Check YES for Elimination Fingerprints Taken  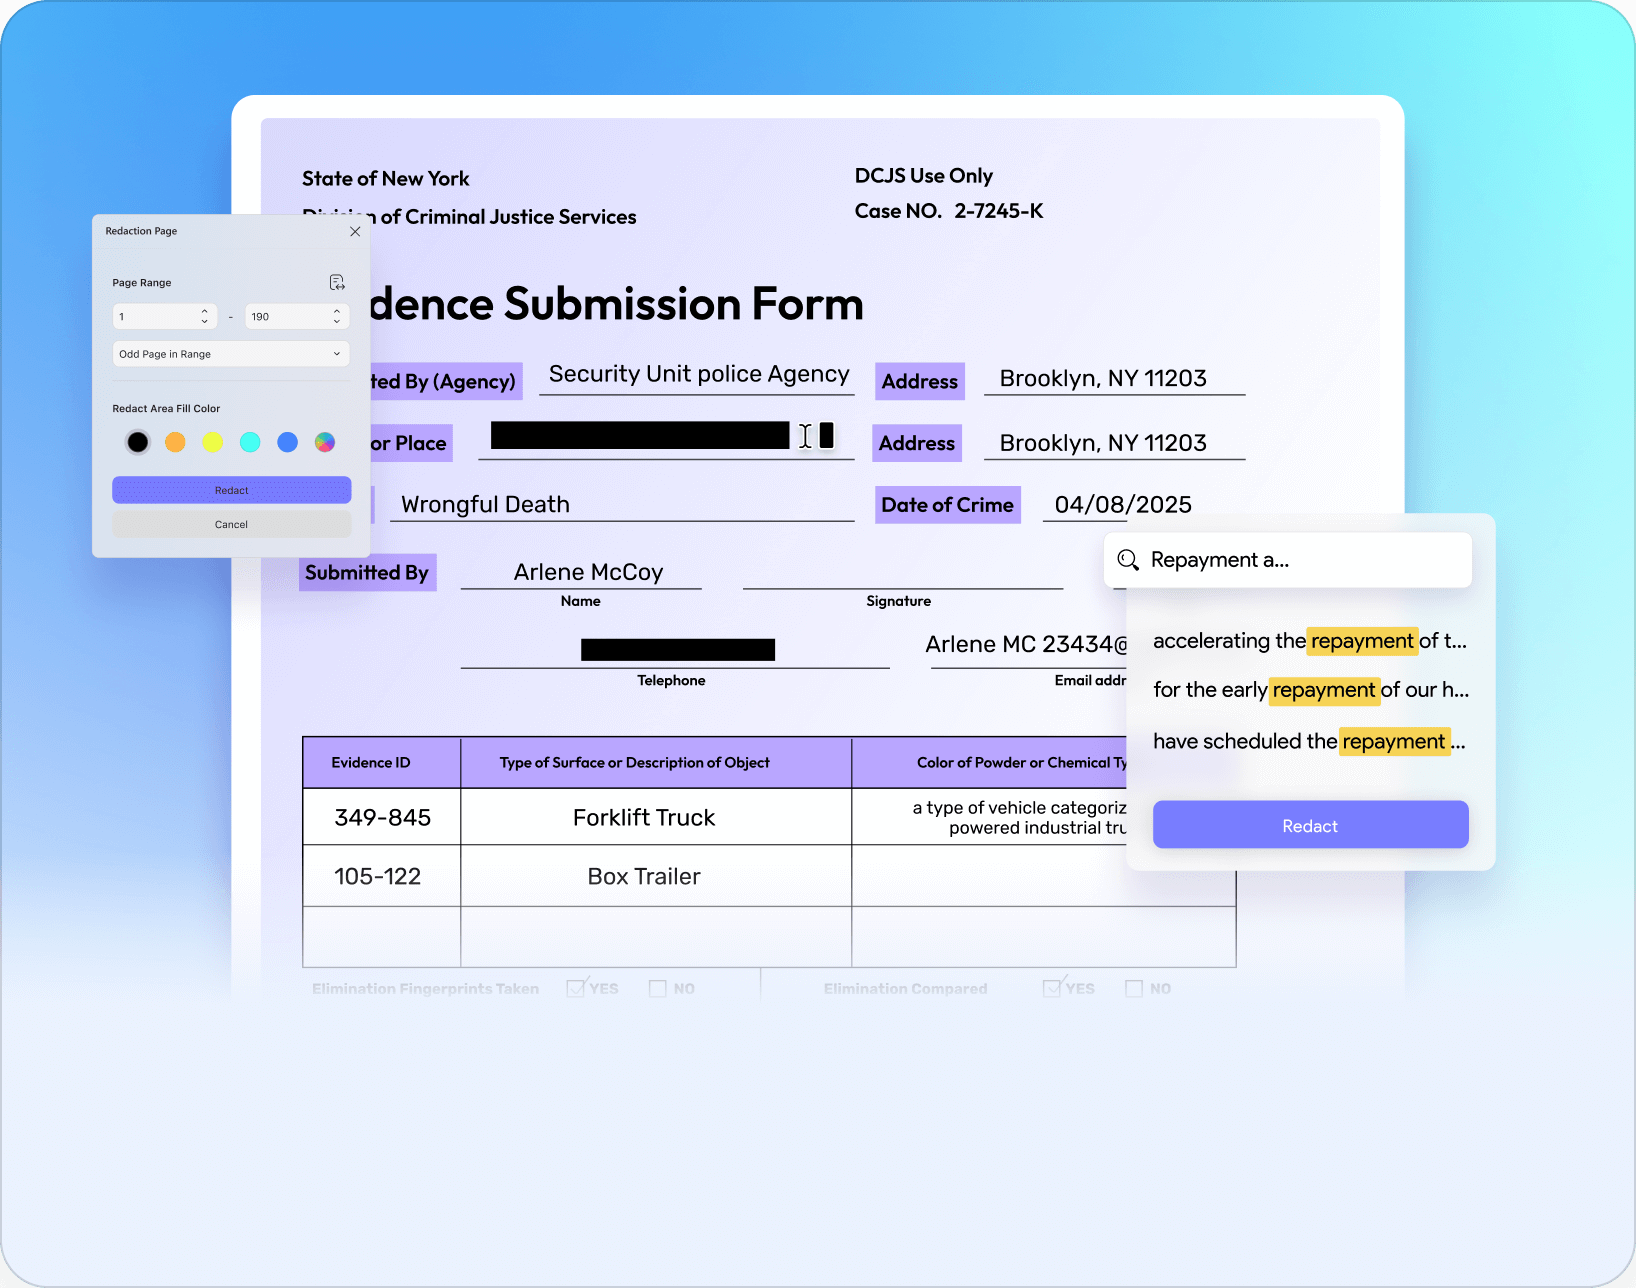(x=576, y=988)
